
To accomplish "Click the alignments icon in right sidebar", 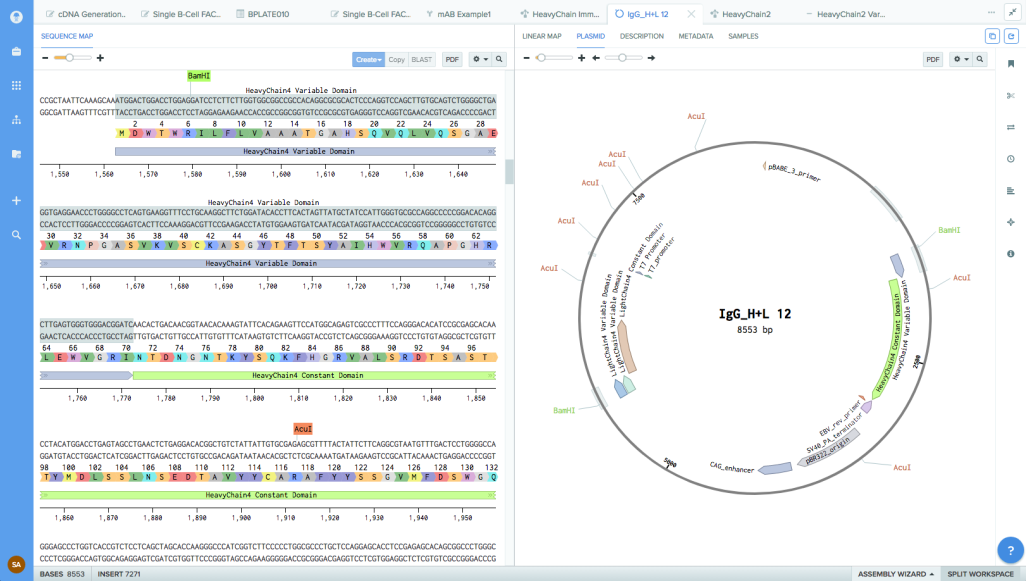I will [1011, 190].
